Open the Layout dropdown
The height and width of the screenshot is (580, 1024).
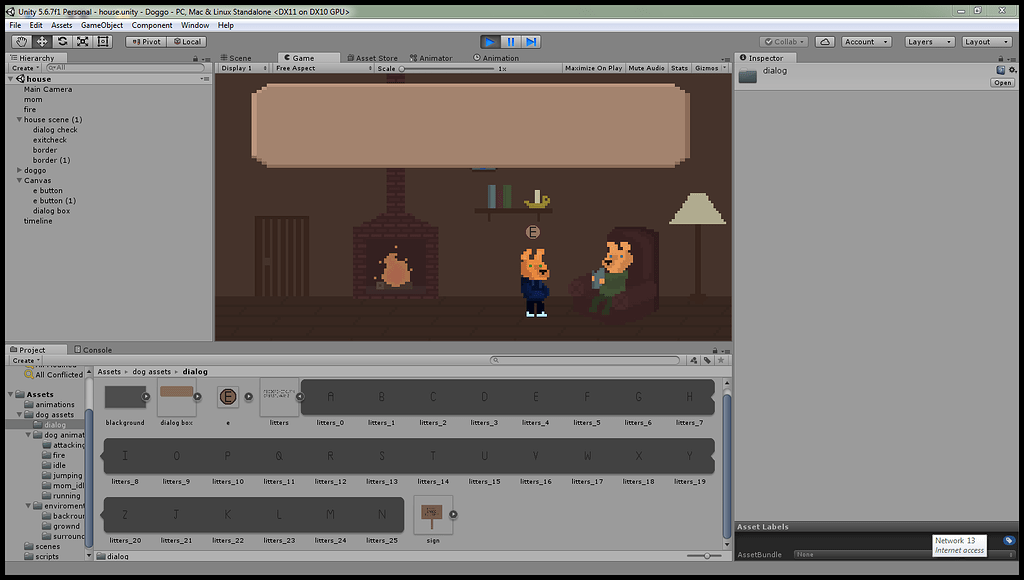[x=986, y=41]
